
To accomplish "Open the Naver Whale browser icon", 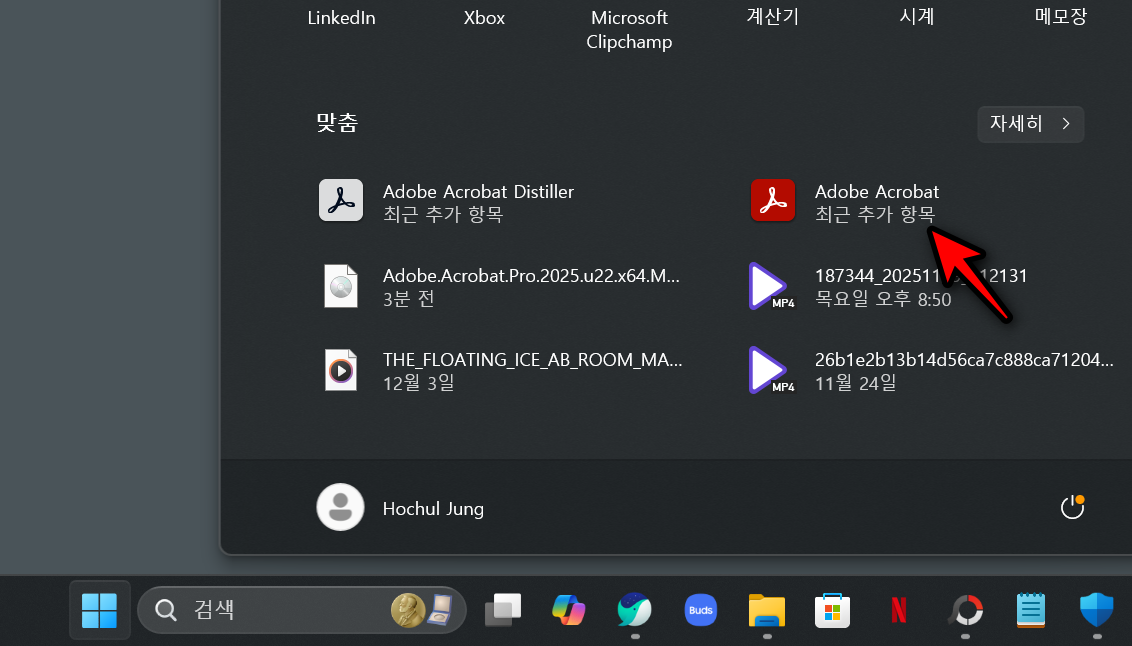I will pos(635,610).
